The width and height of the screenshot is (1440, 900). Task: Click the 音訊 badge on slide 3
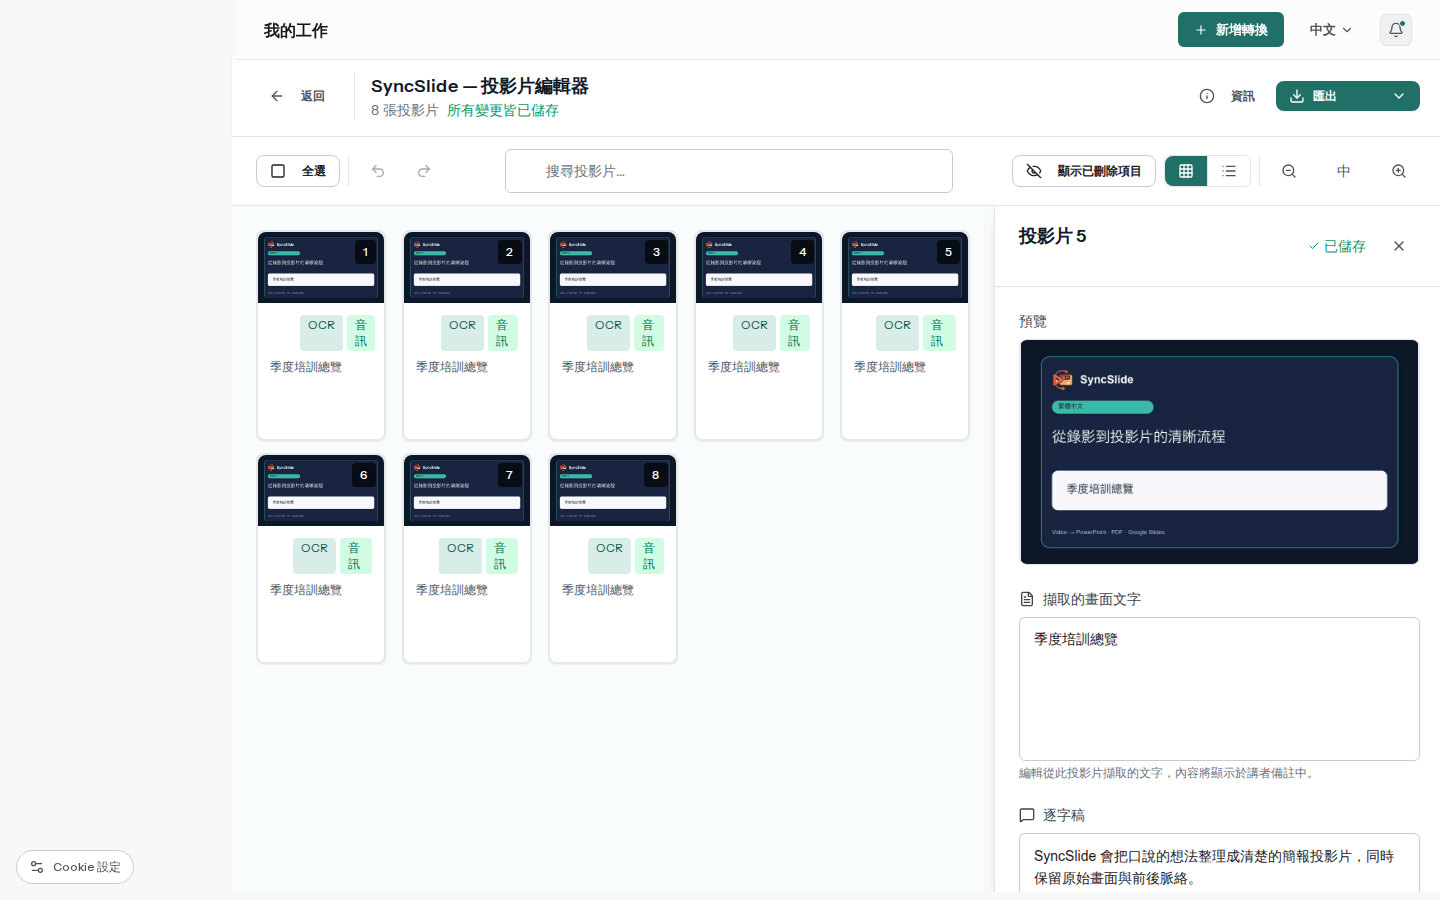tap(648, 333)
